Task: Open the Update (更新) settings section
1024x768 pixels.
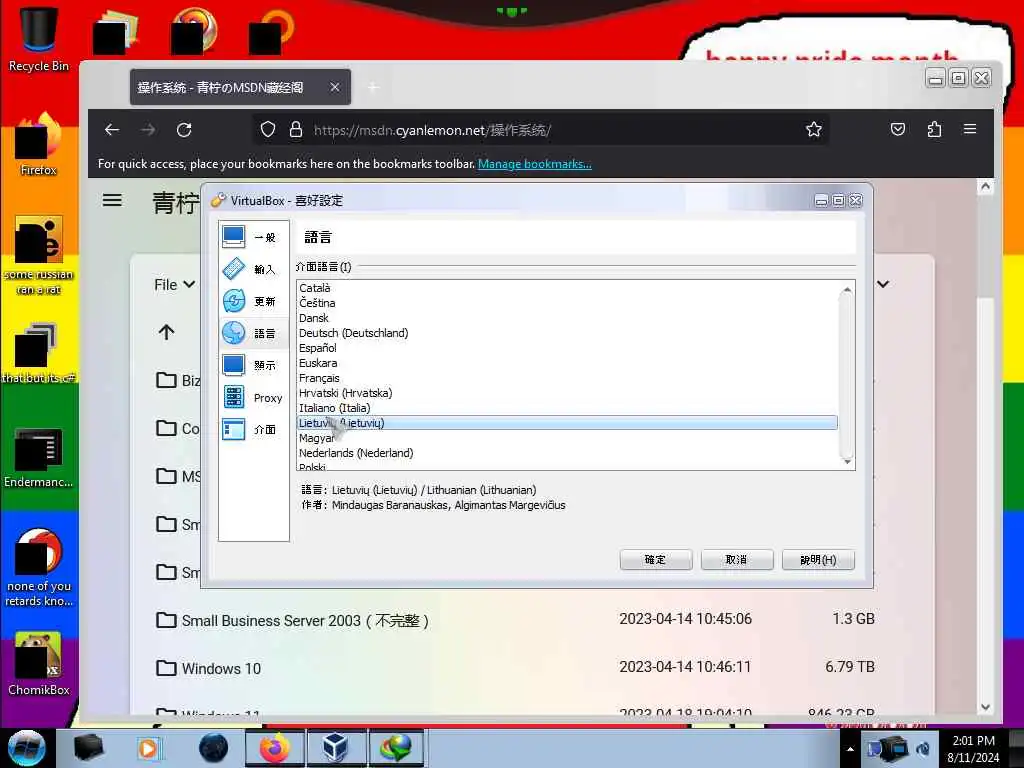Action: click(x=253, y=301)
